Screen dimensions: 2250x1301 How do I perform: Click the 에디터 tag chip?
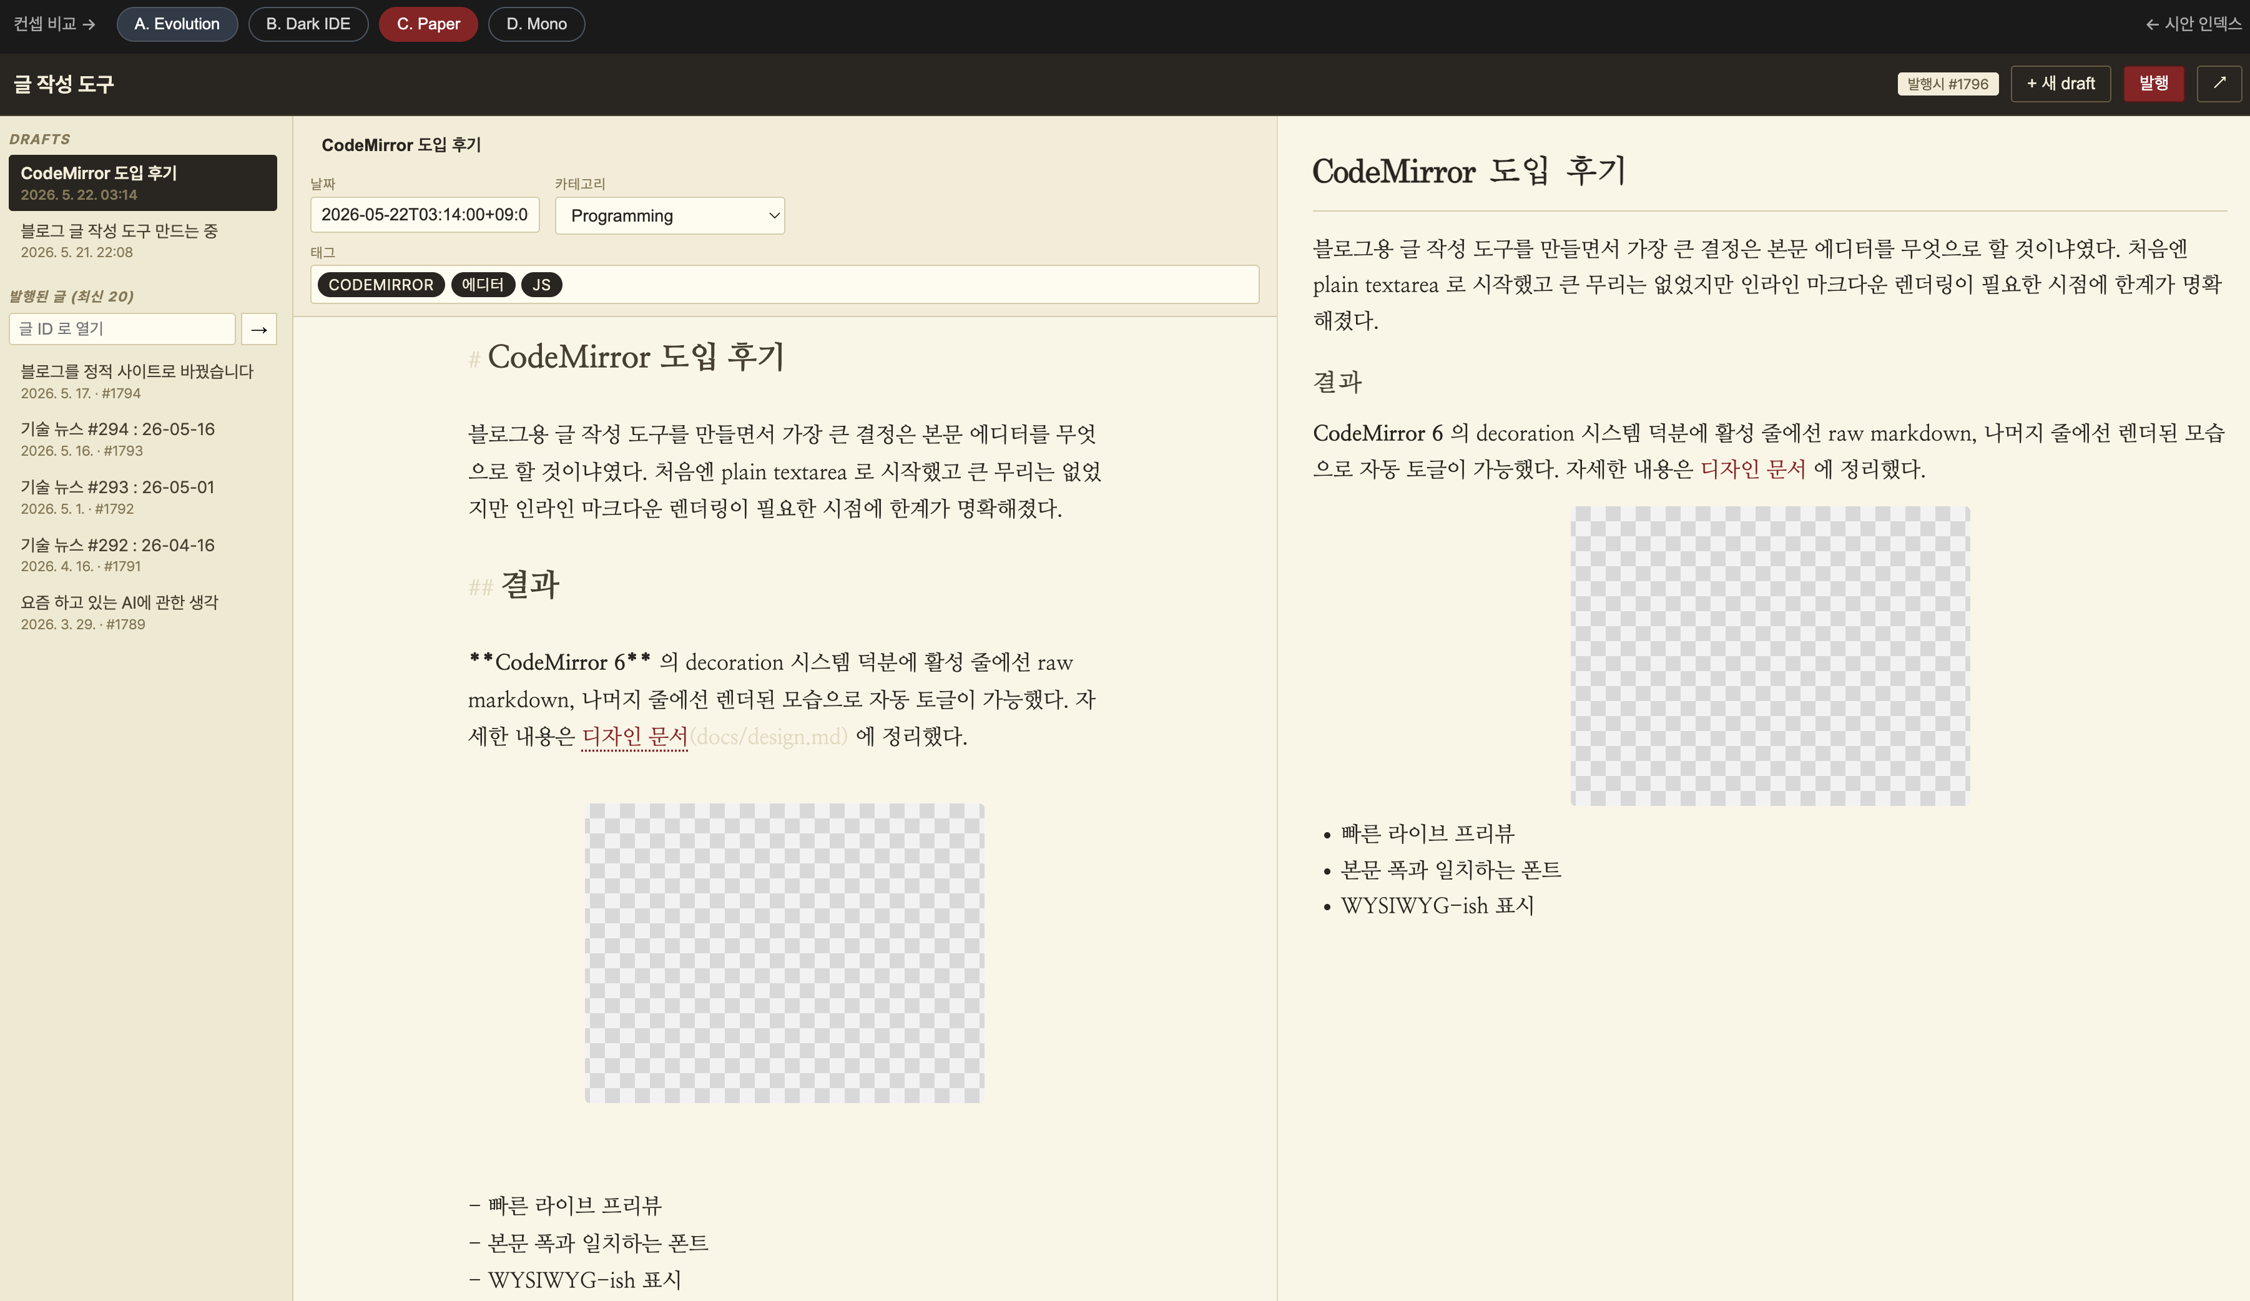pyautogui.click(x=483, y=285)
